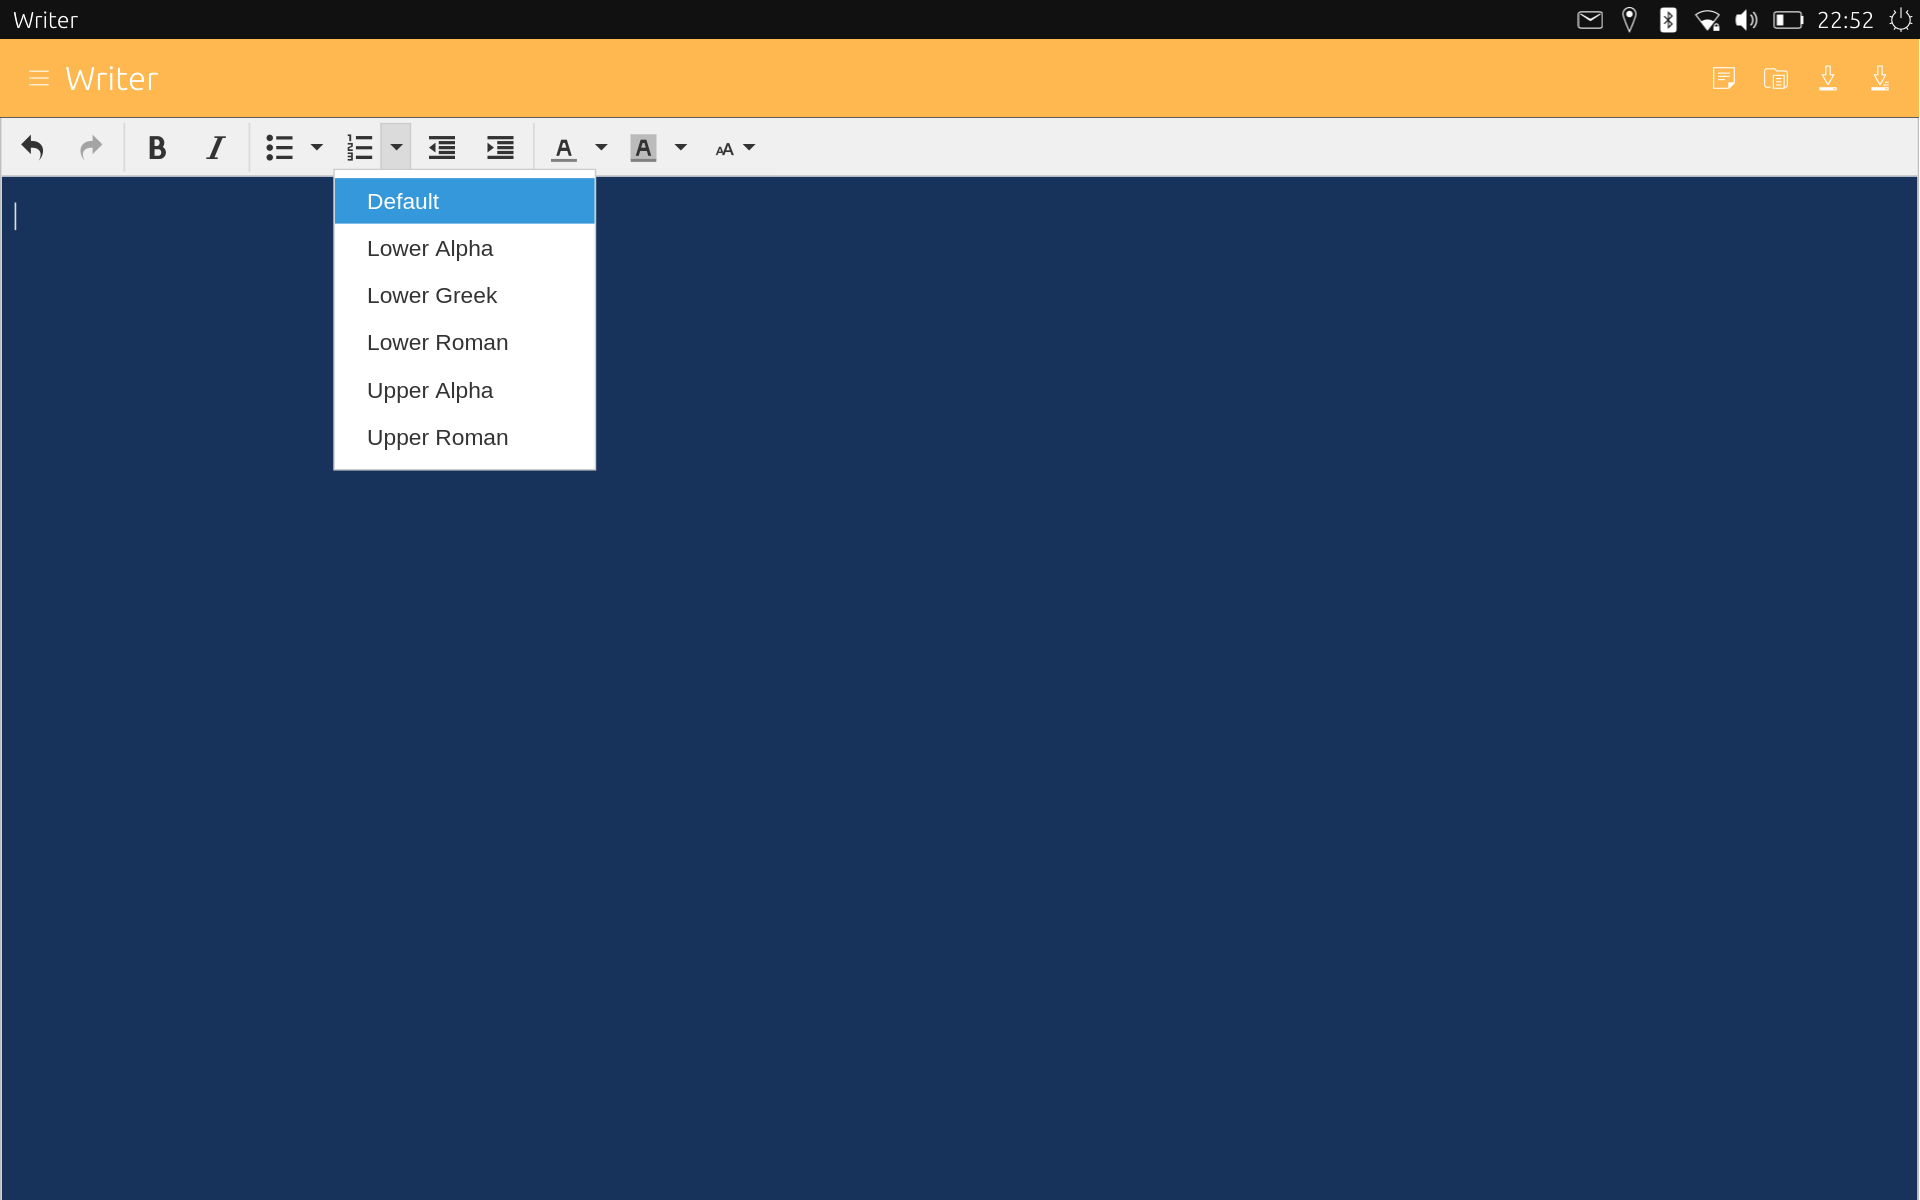1920x1200 pixels.
Task: Click the Undo arrow icon
Action: coord(33,148)
